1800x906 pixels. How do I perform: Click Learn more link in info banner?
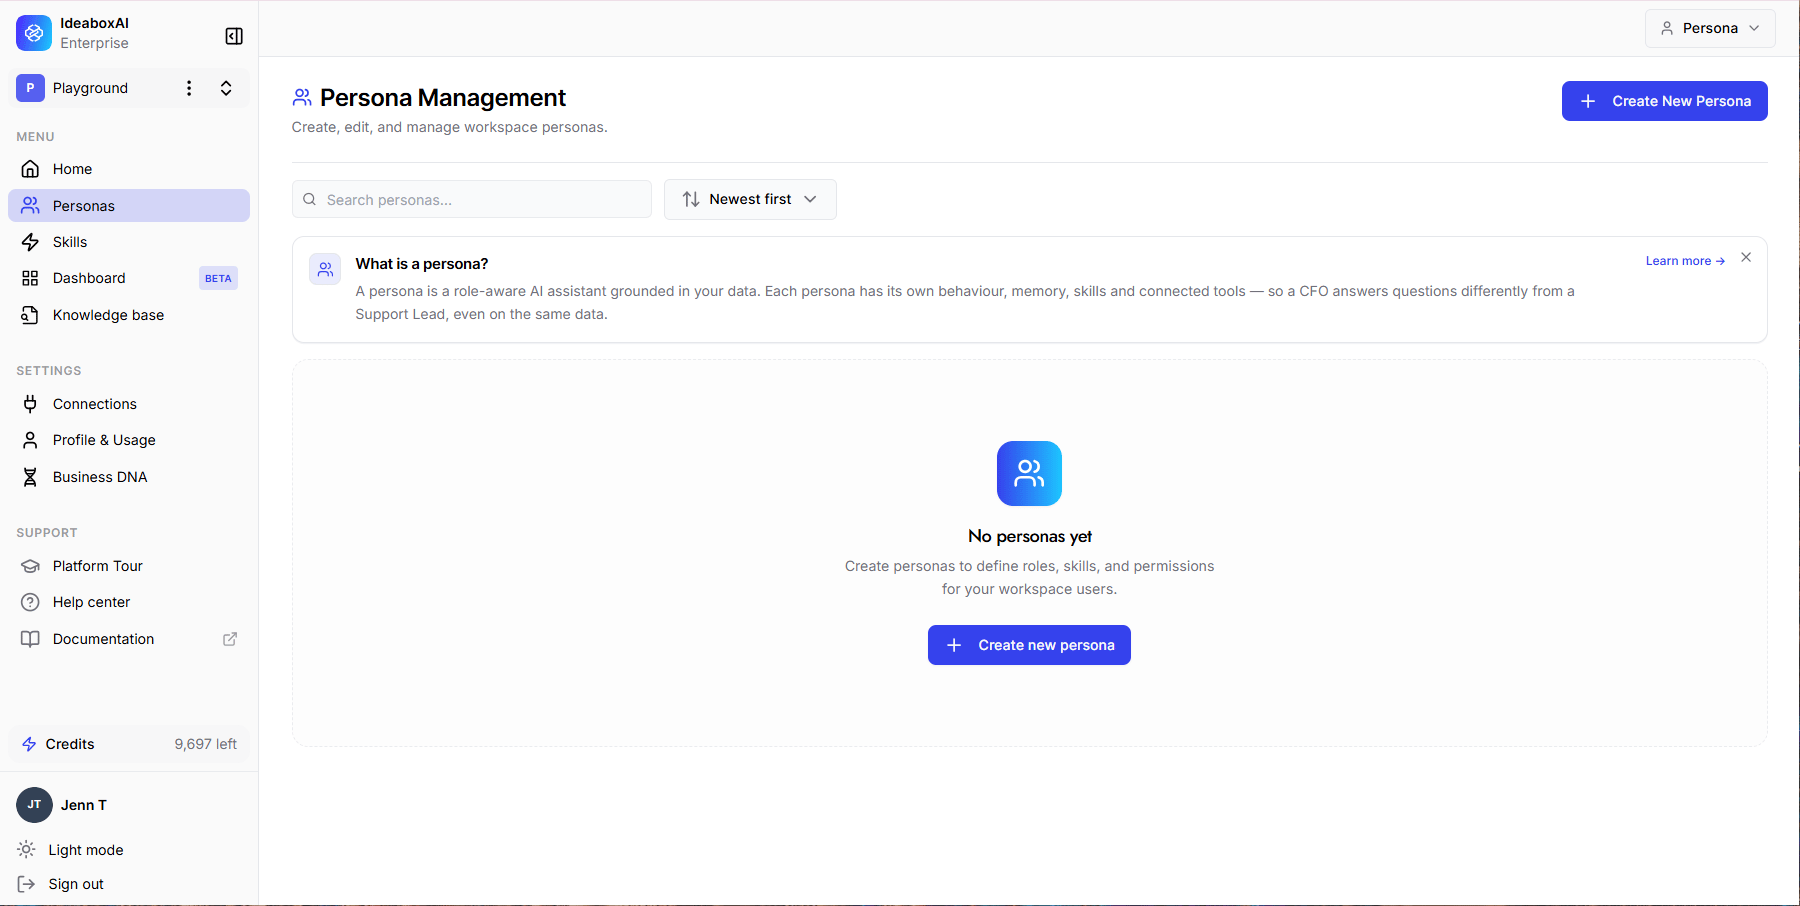coord(1685,261)
